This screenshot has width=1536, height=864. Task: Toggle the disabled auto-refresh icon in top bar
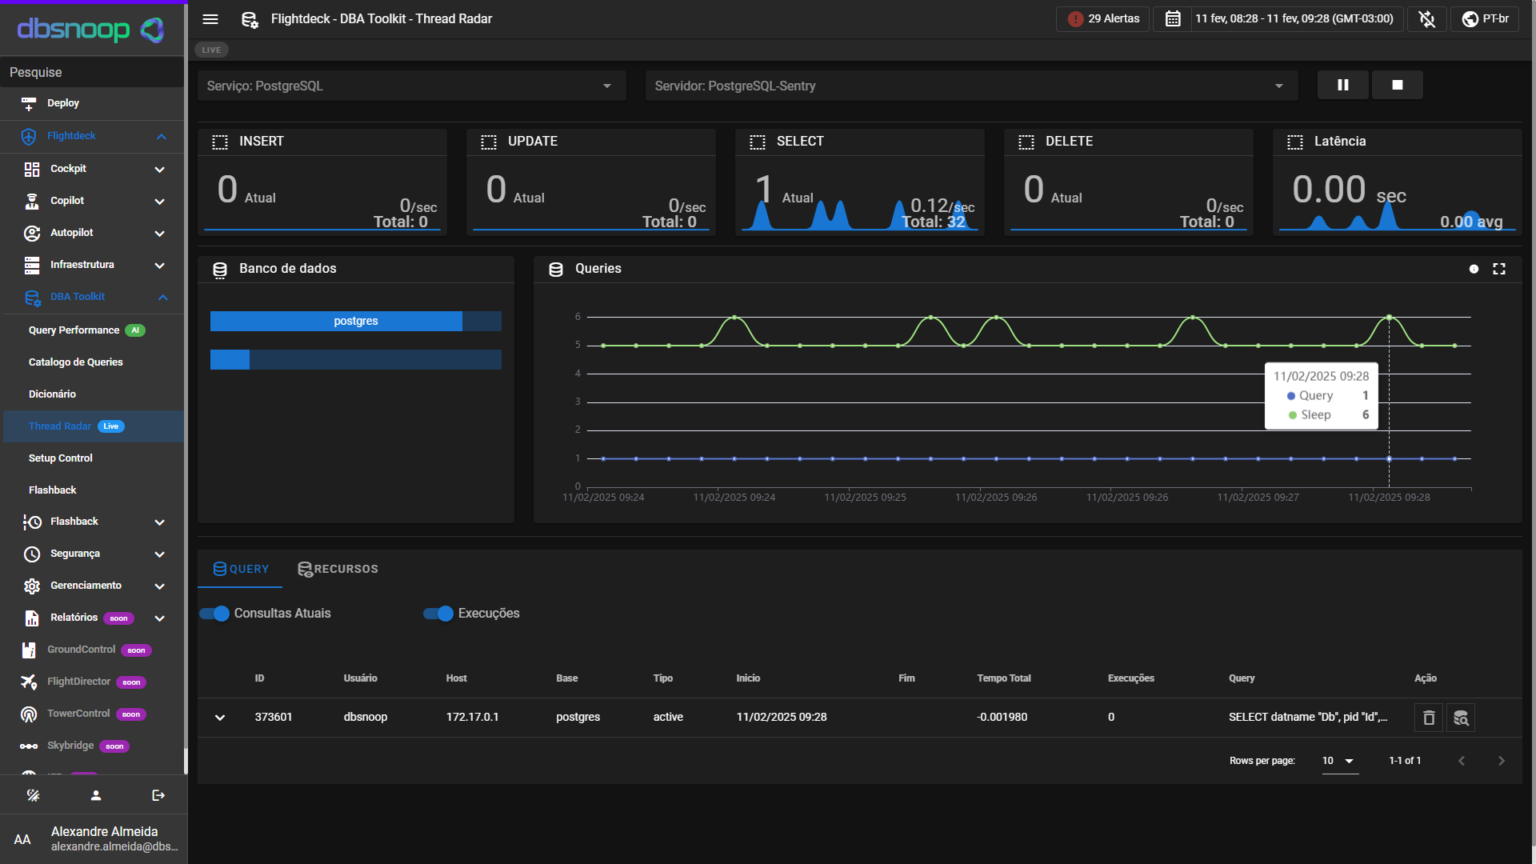click(x=1427, y=19)
